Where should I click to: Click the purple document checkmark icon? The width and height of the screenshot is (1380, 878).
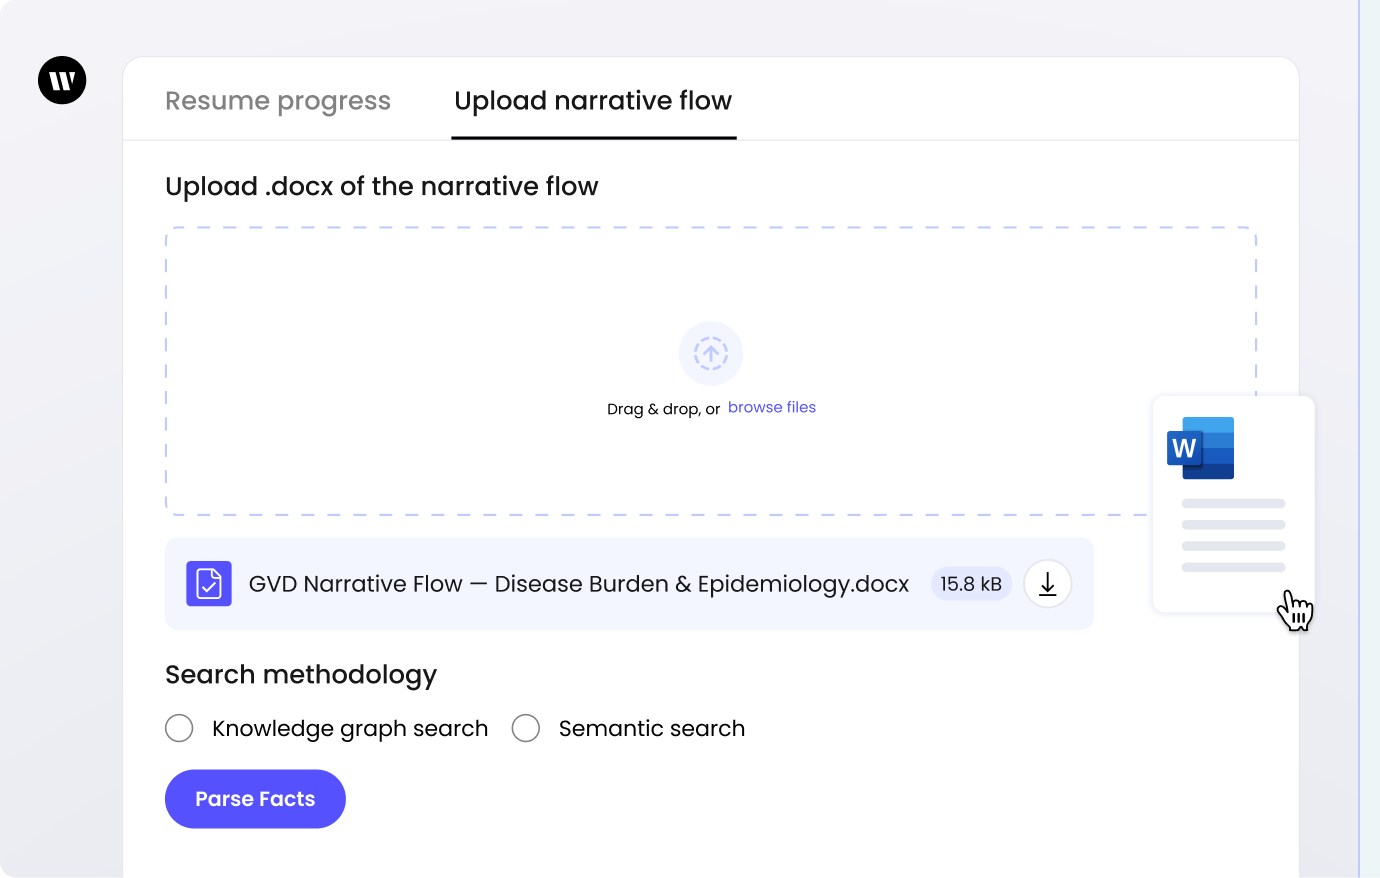209,584
